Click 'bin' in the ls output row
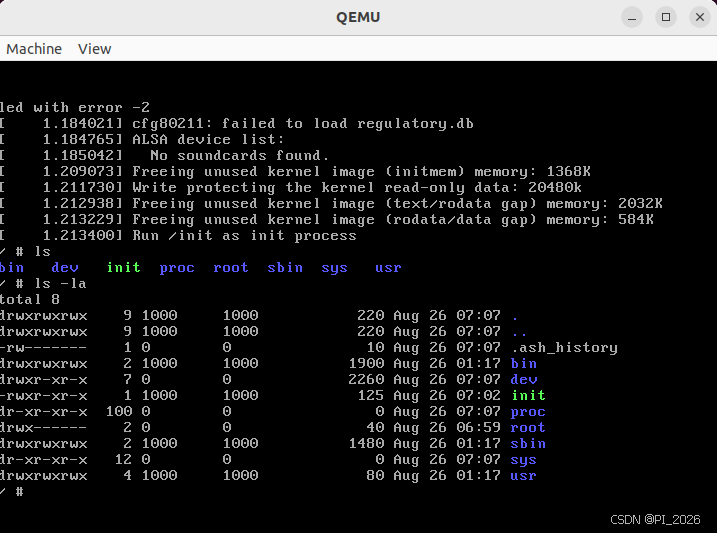Viewport: 717px width, 533px height. (12, 267)
